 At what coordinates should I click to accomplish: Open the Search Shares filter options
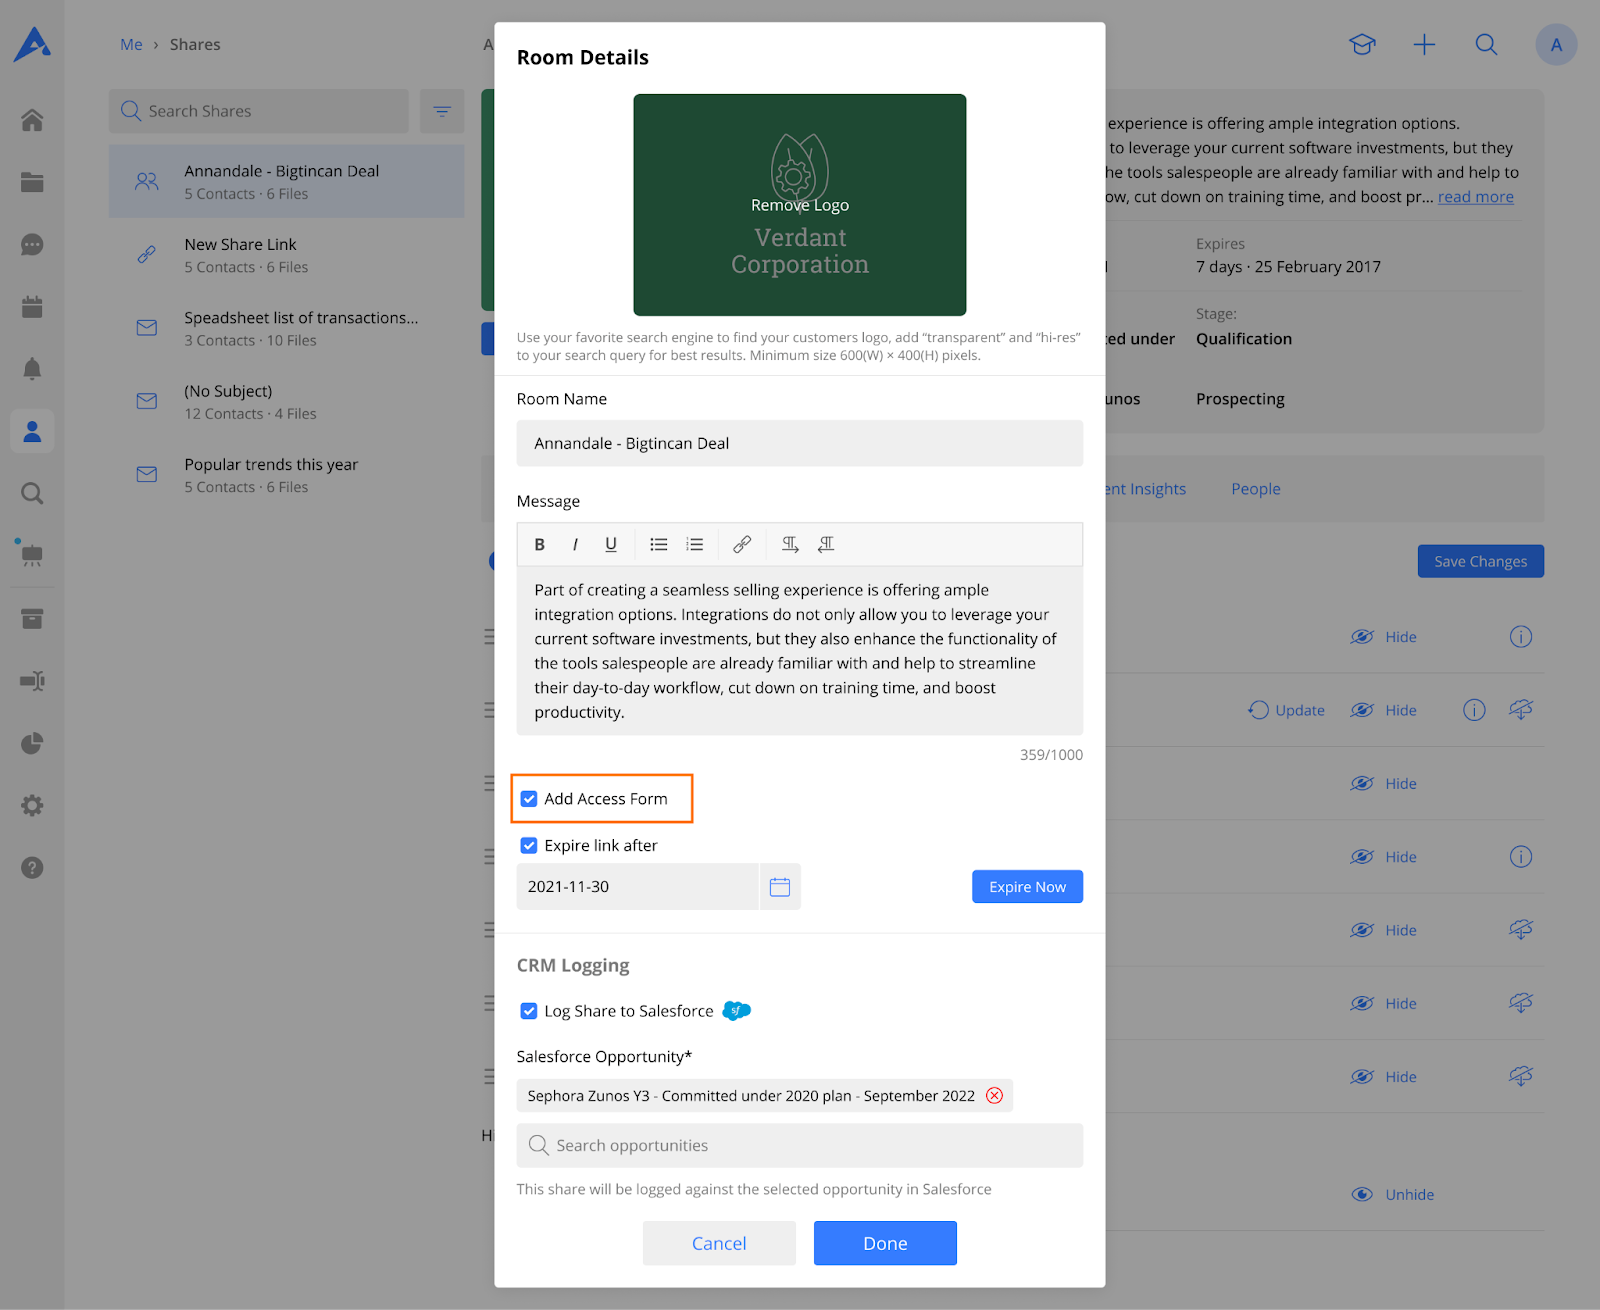(442, 111)
